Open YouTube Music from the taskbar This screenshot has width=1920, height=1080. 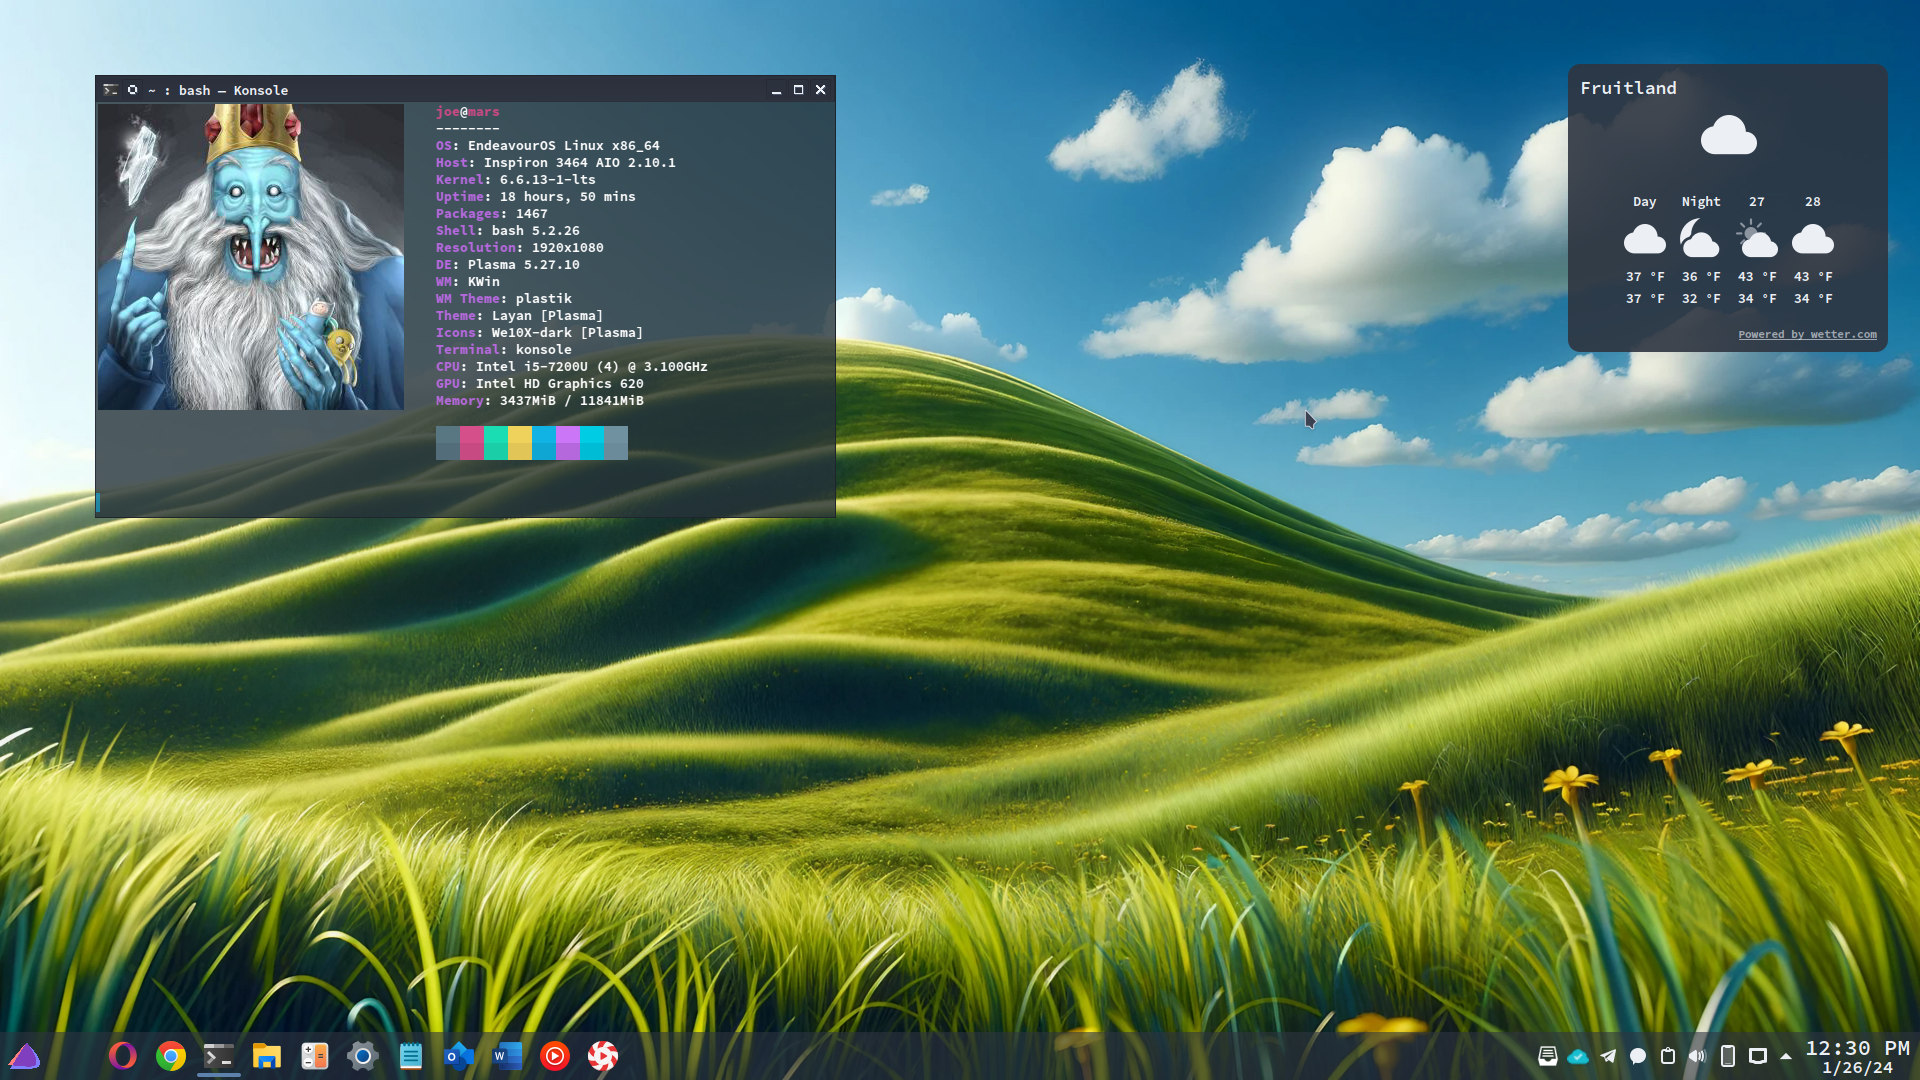click(x=555, y=1056)
